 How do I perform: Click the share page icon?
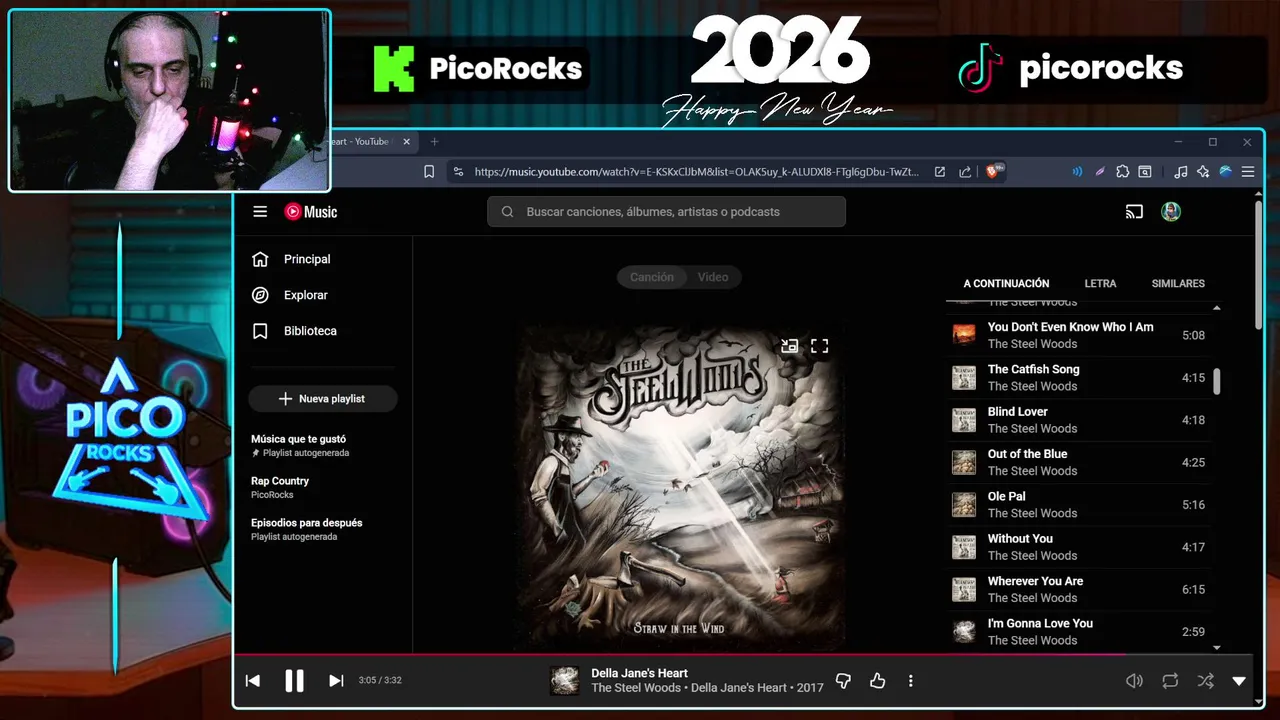(965, 172)
